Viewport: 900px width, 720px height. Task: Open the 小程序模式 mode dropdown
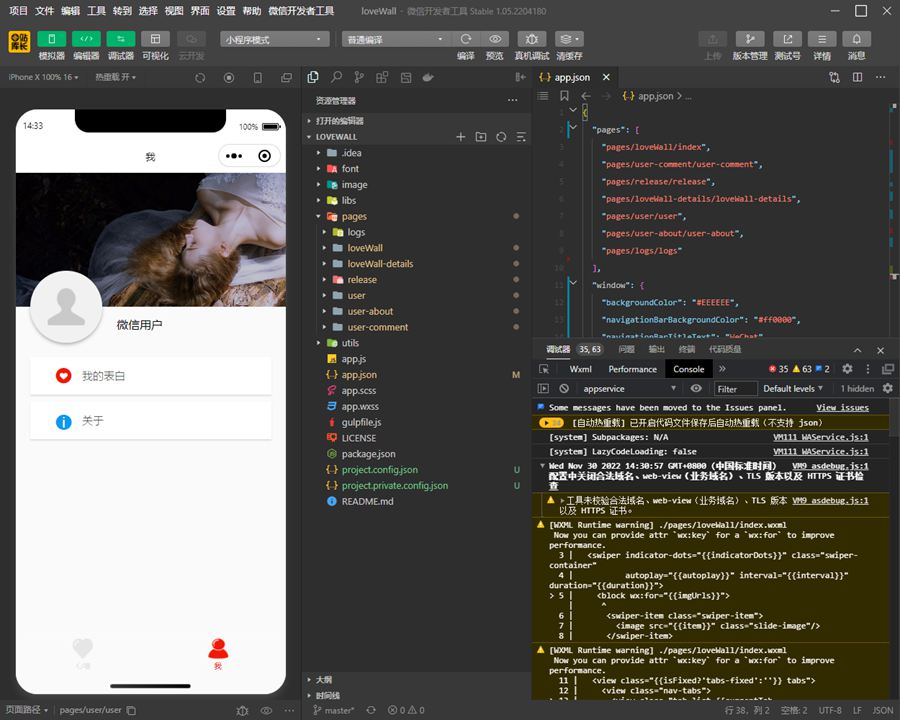pos(275,39)
